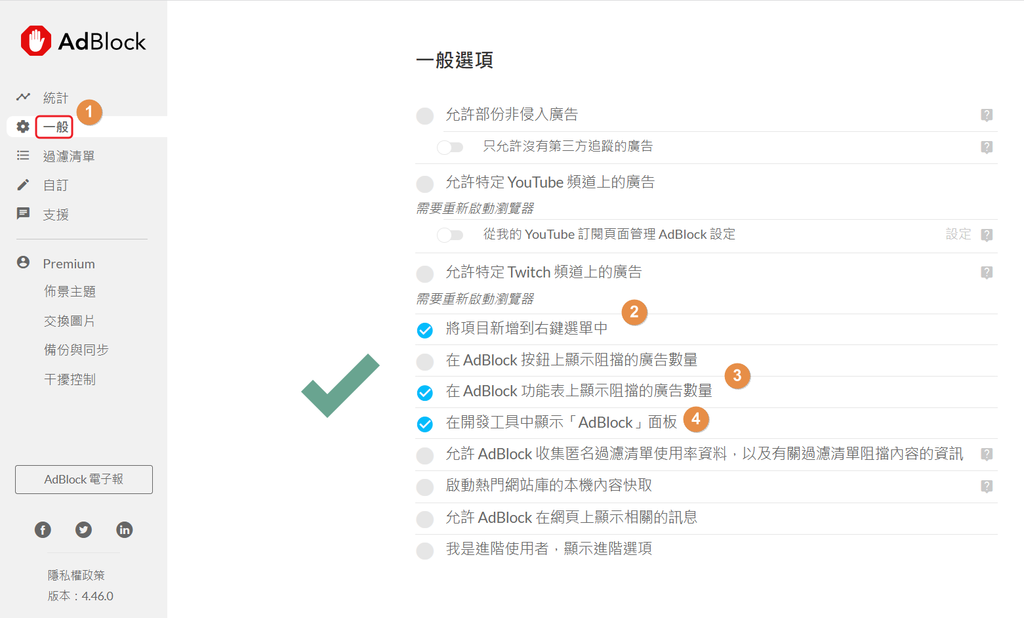Click the help icon next to 允許部份非侵入廣告
Viewport: 1024px width, 618px height.
987,115
